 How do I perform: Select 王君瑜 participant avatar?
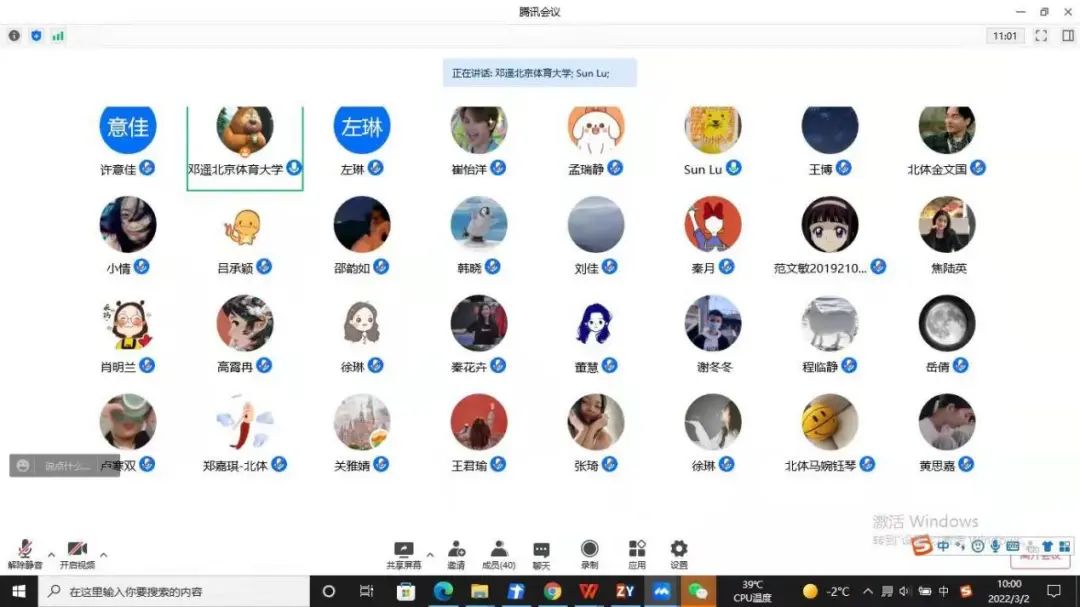479,422
